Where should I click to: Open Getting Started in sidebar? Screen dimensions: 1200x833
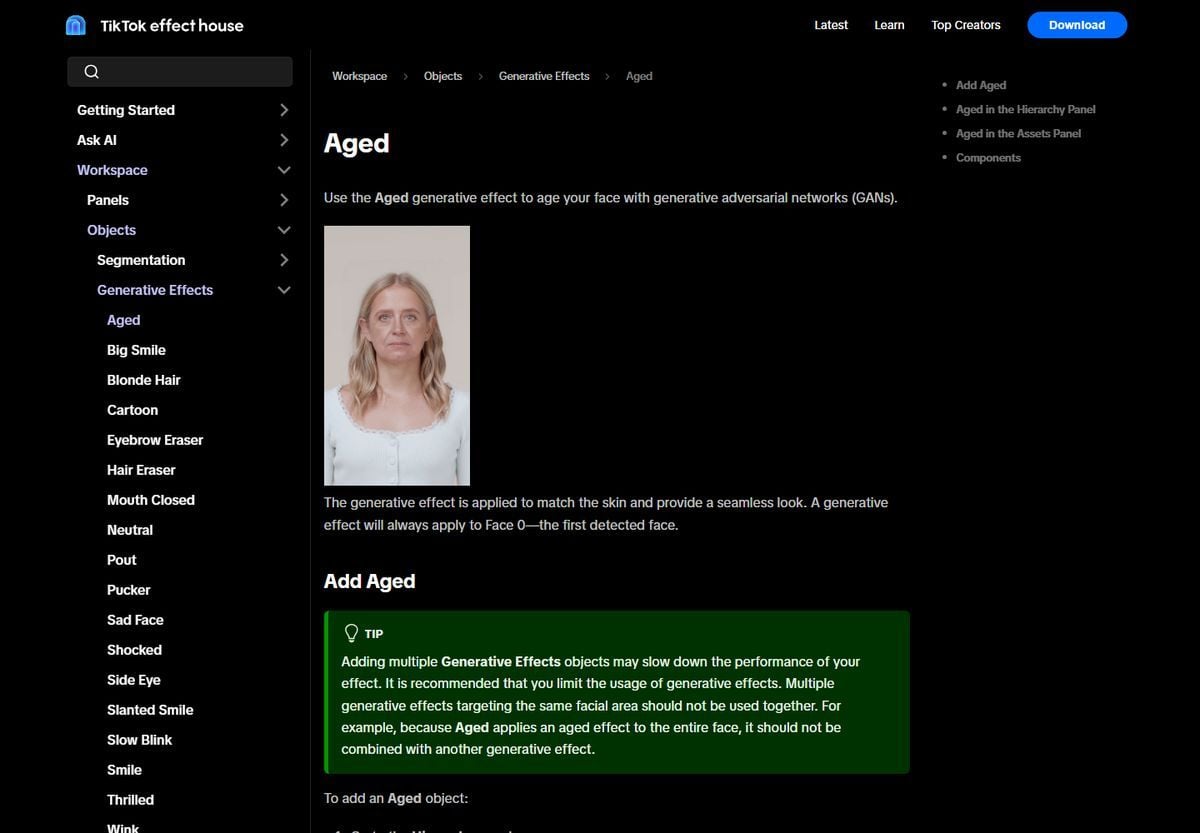coord(126,110)
